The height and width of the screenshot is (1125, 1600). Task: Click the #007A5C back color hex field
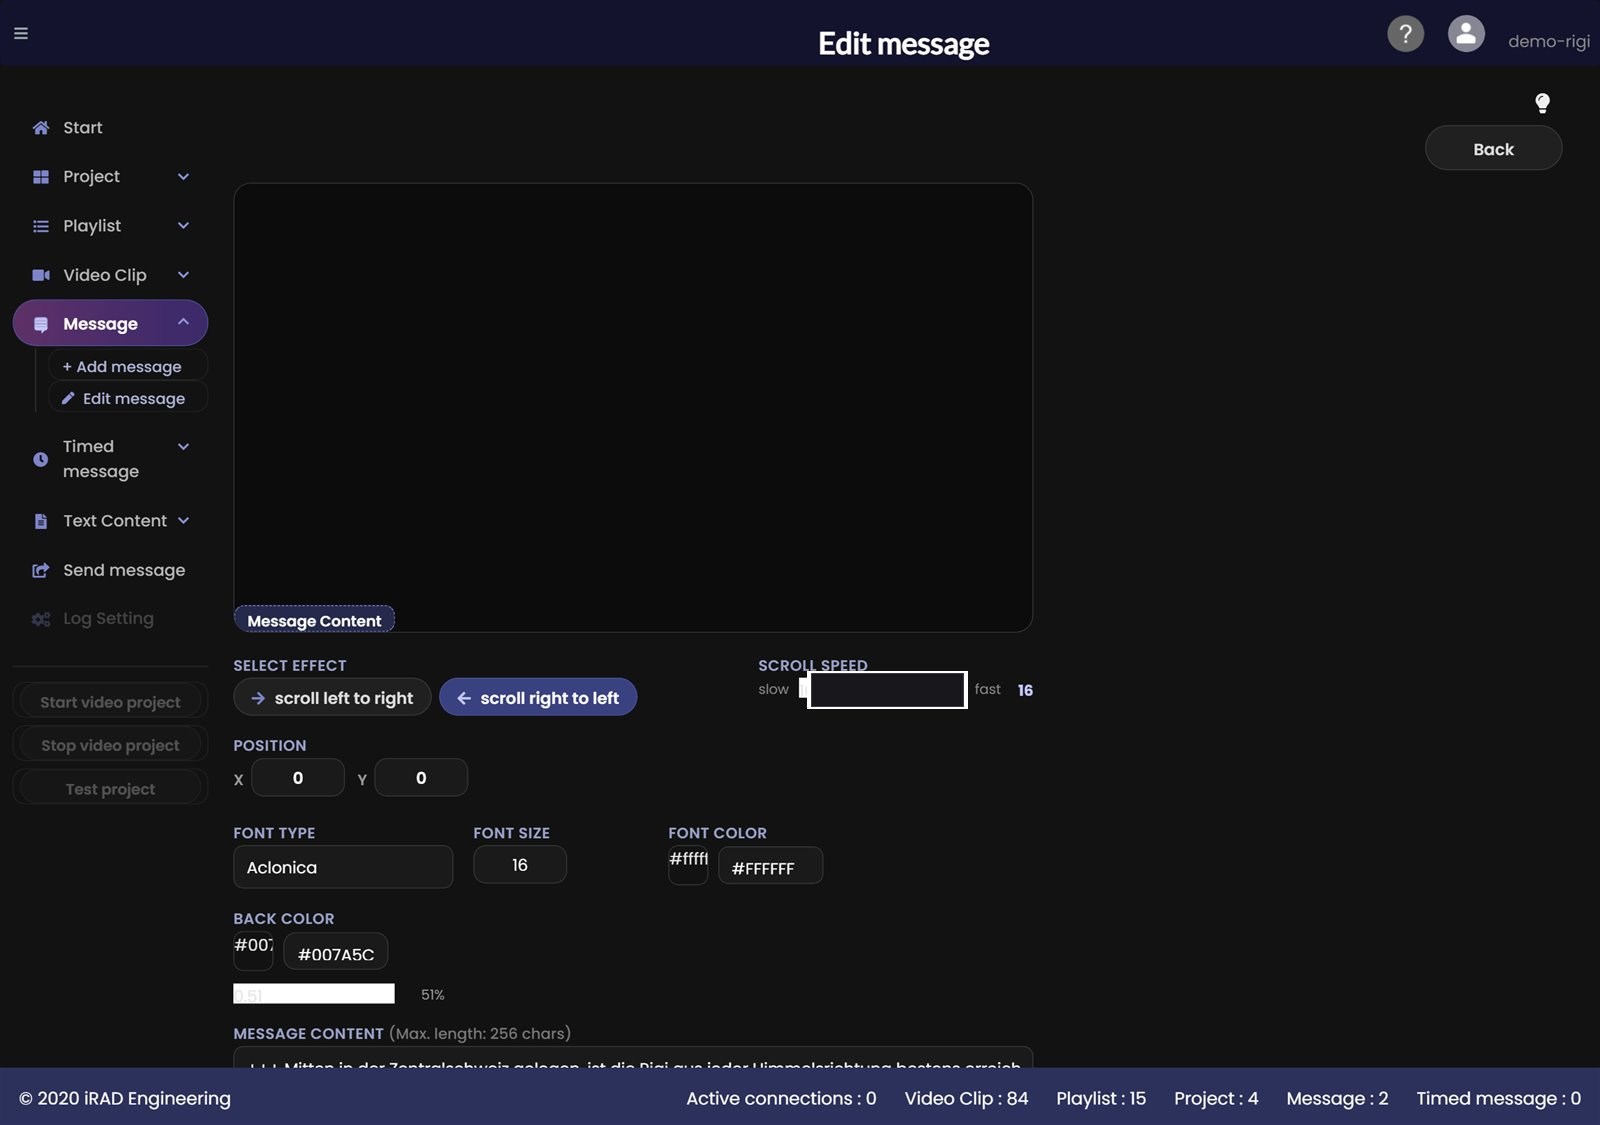(336, 952)
